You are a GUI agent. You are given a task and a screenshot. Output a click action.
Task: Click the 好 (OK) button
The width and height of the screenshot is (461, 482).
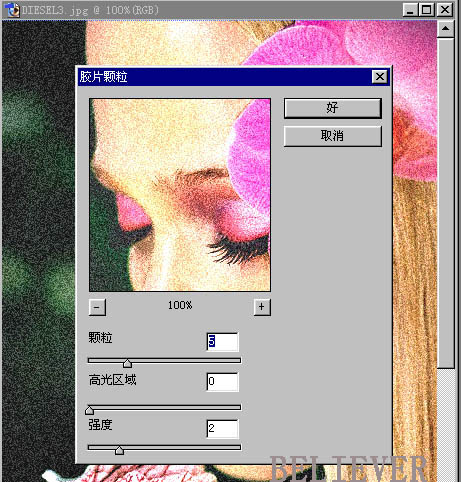tap(332, 108)
